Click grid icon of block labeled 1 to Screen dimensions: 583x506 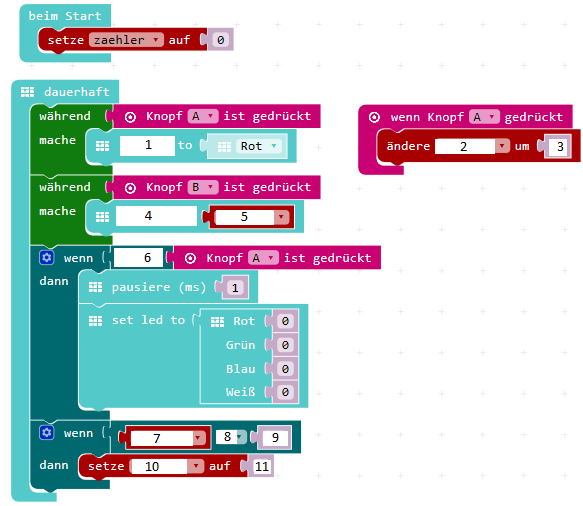[x=103, y=146]
